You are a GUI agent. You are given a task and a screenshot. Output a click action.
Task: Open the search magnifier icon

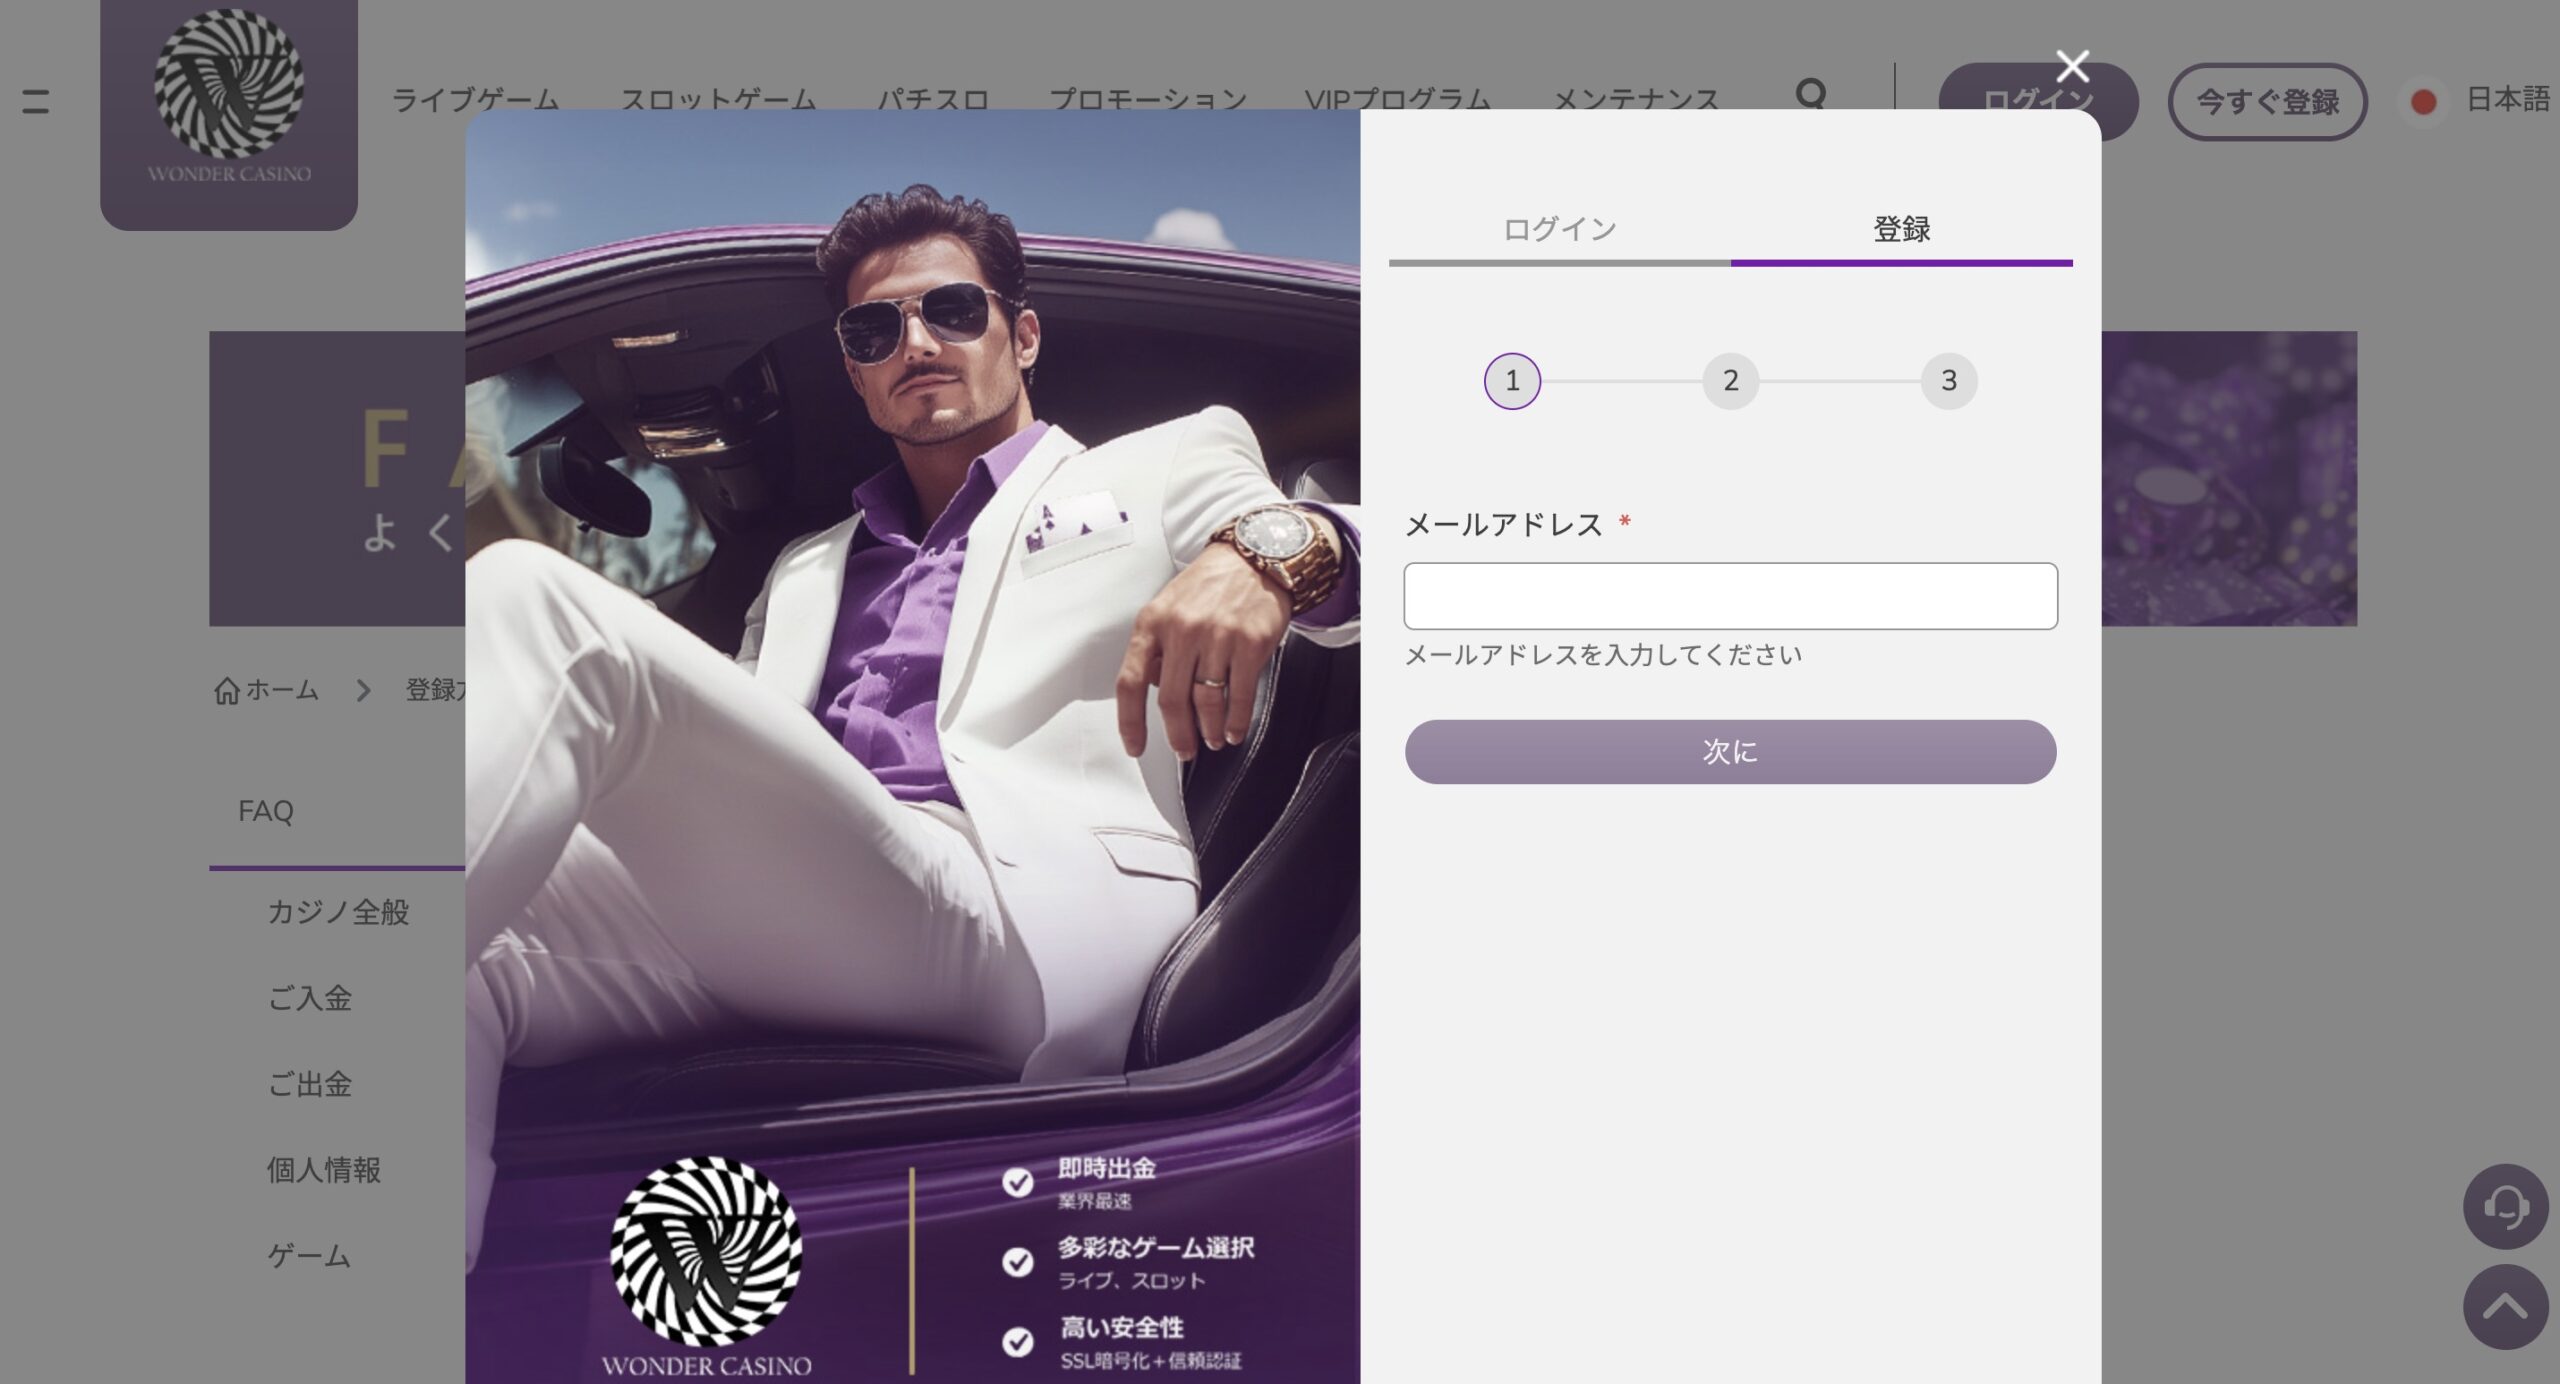[1811, 96]
